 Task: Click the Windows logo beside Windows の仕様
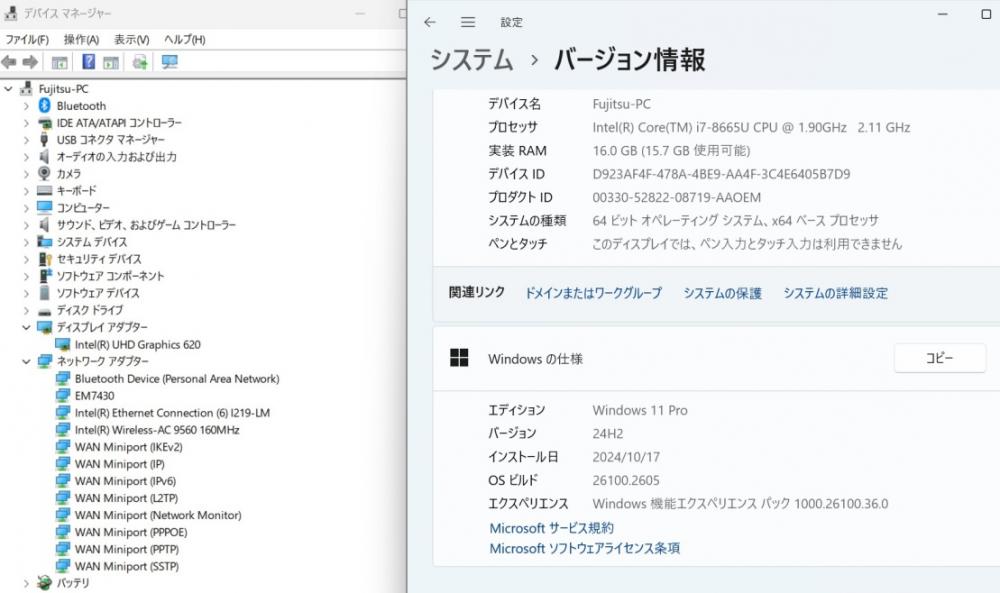459,358
